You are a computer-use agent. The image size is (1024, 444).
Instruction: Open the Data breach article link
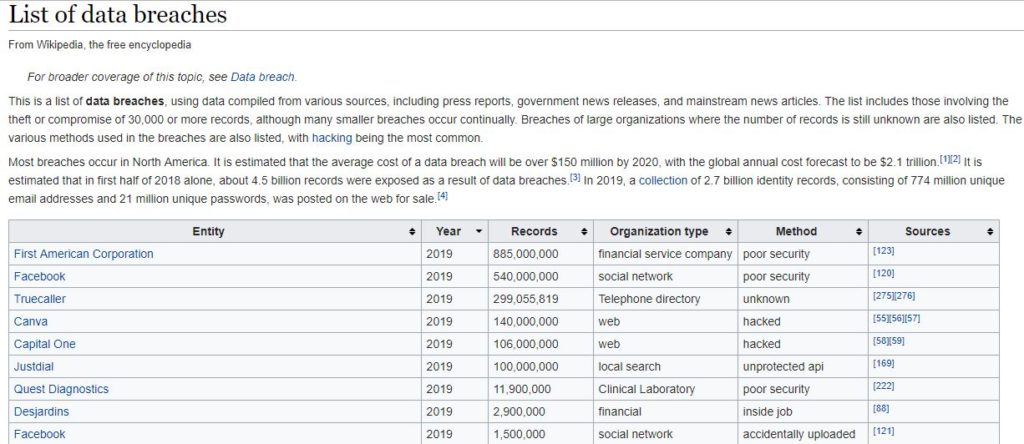[x=263, y=77]
